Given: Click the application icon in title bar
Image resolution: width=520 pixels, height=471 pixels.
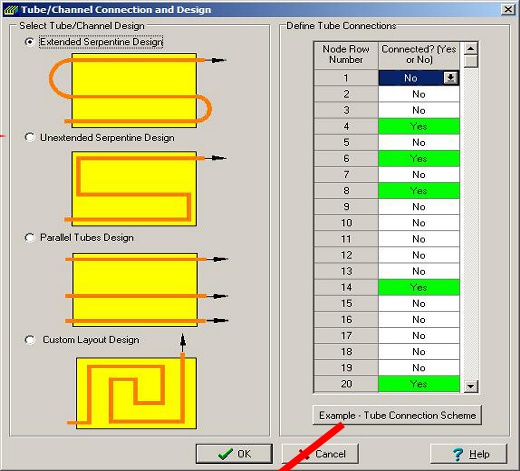Looking at the screenshot, I should click(11, 10).
